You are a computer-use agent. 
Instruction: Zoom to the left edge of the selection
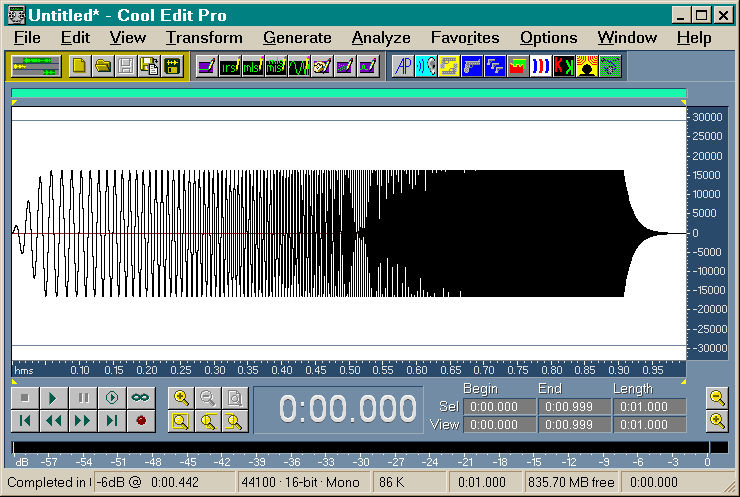[208, 421]
